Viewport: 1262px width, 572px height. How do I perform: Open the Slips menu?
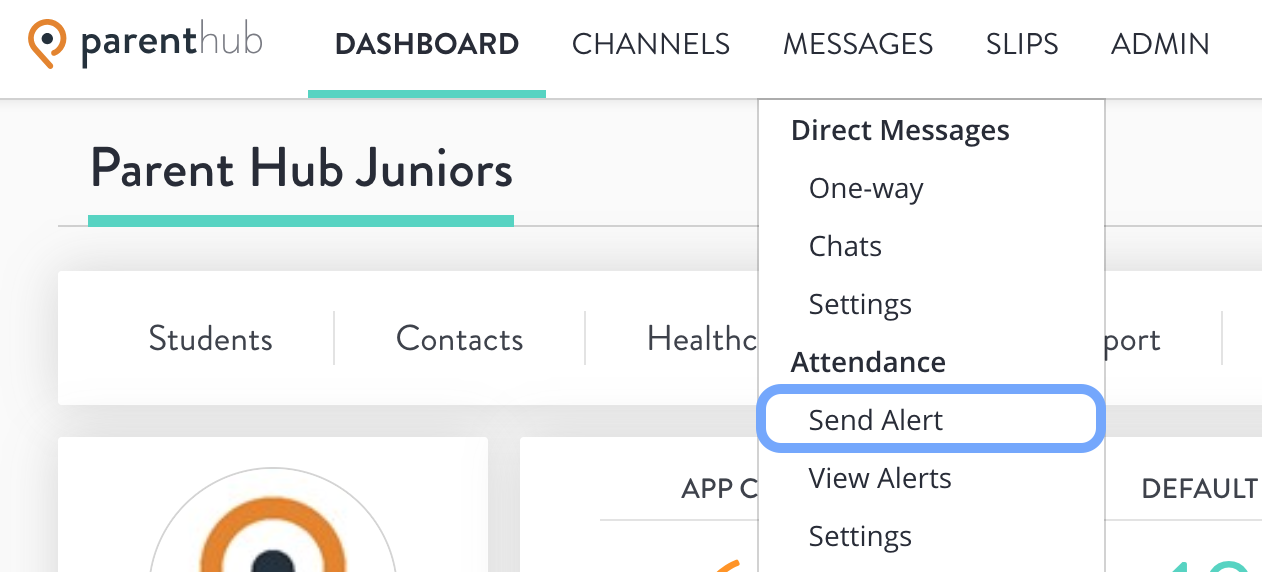pyautogui.click(x=1022, y=44)
